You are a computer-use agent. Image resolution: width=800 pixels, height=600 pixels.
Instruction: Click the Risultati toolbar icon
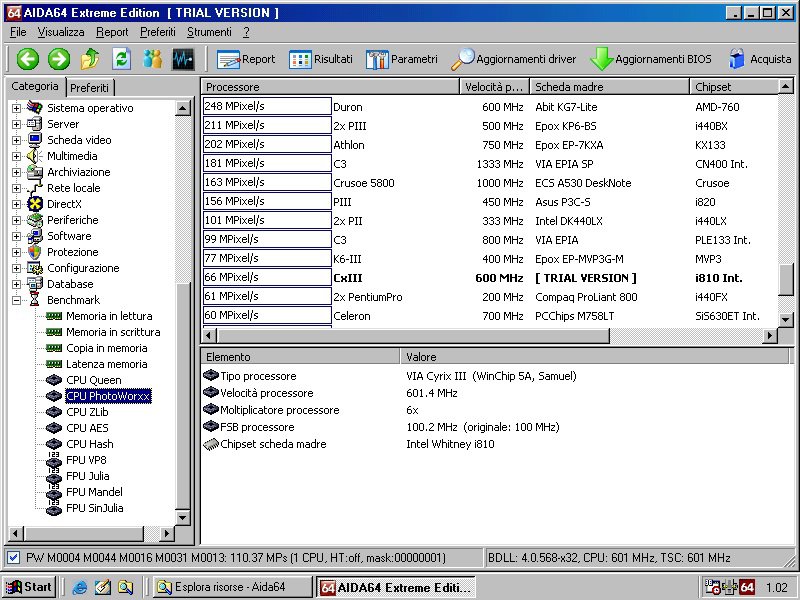tap(320, 59)
